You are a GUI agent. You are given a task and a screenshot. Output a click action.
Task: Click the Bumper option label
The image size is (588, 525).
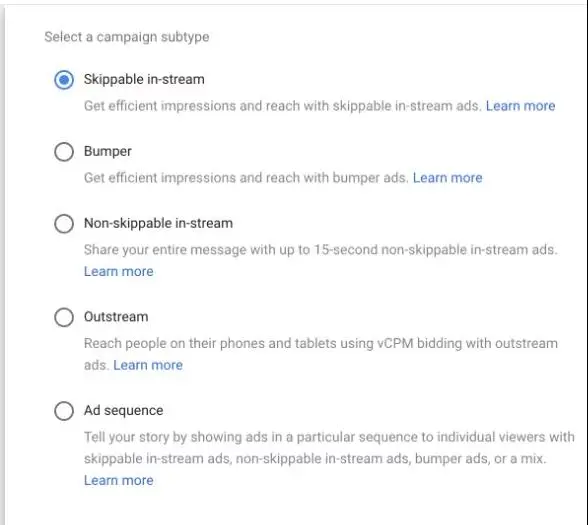pos(108,152)
